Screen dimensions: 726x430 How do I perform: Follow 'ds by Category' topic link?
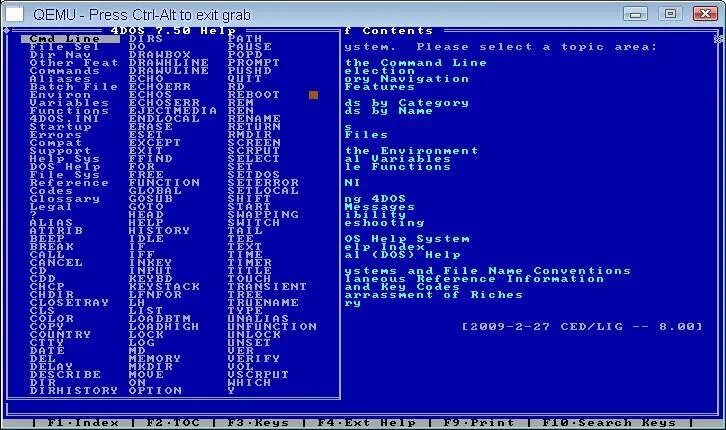pyautogui.click(x=407, y=103)
